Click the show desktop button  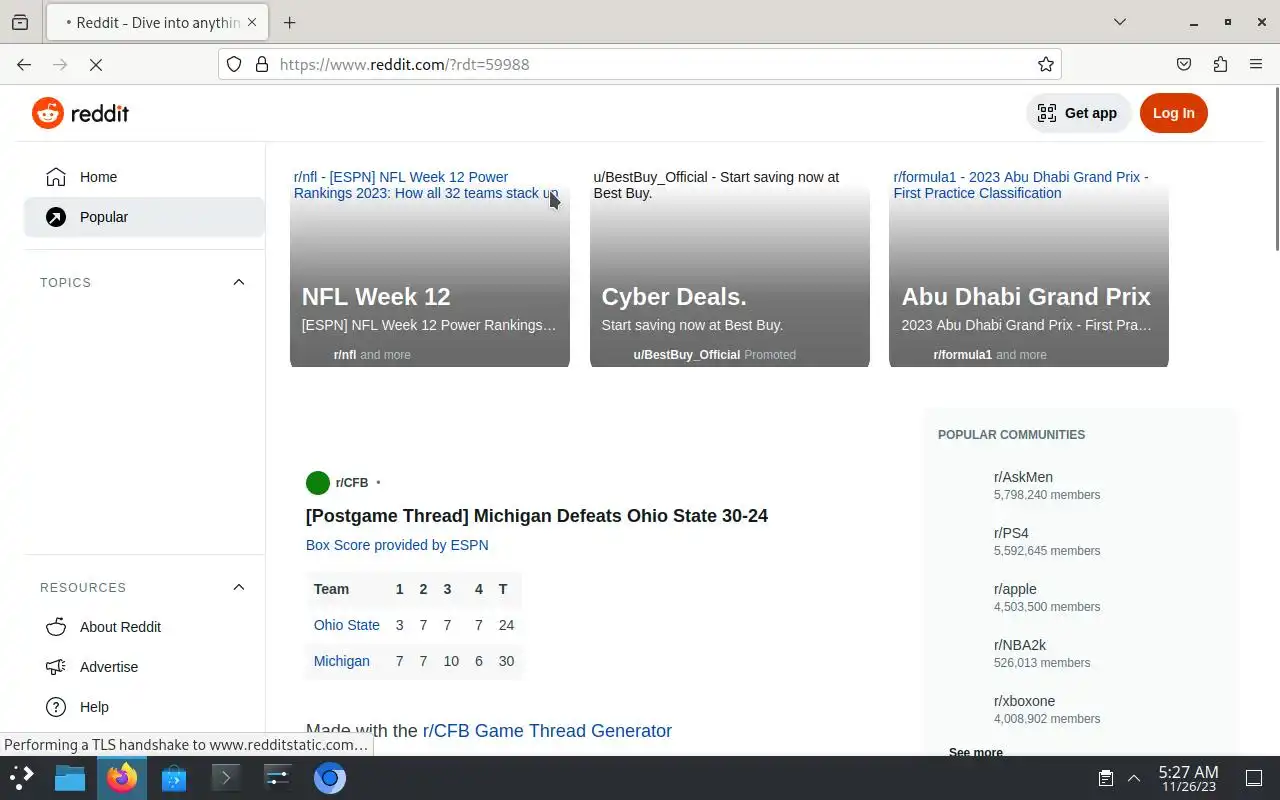coord(1254,778)
